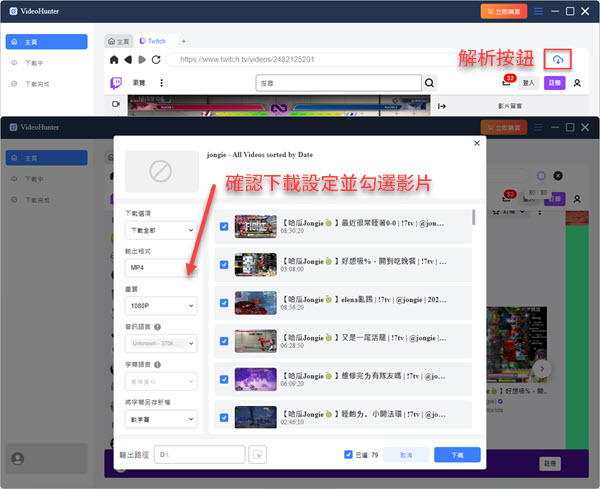The height and width of the screenshot is (489, 600).
Task: Open the Twitch logo home link
Action: click(x=116, y=83)
